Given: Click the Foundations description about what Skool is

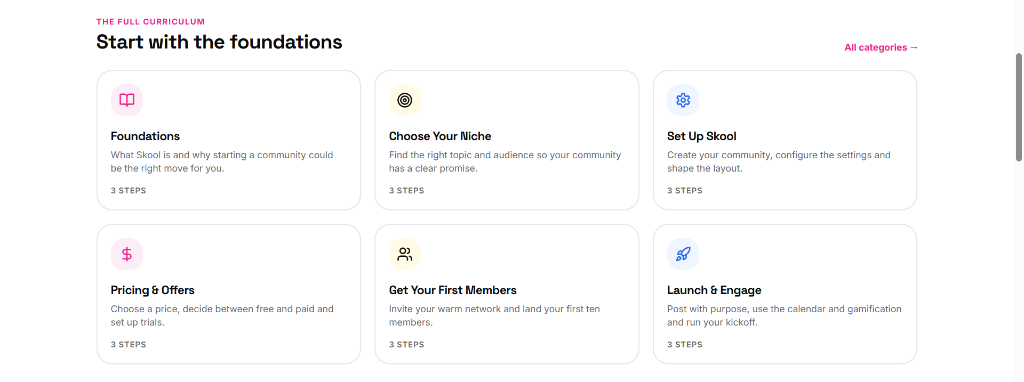Looking at the screenshot, I should pos(221,162).
